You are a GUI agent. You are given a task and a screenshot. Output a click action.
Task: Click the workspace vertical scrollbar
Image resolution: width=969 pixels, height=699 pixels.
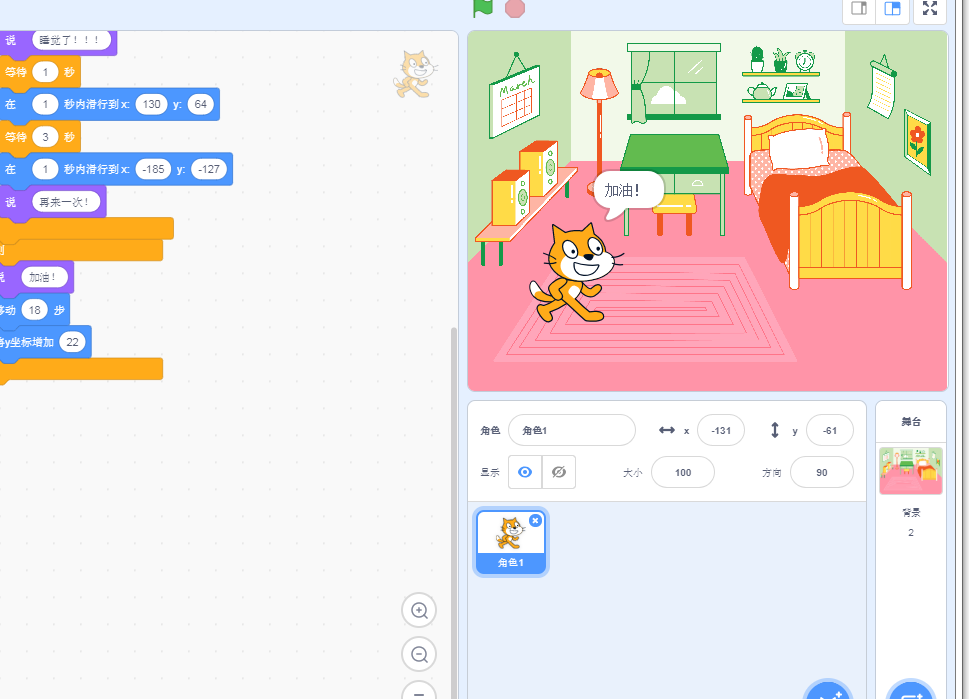[x=454, y=513]
